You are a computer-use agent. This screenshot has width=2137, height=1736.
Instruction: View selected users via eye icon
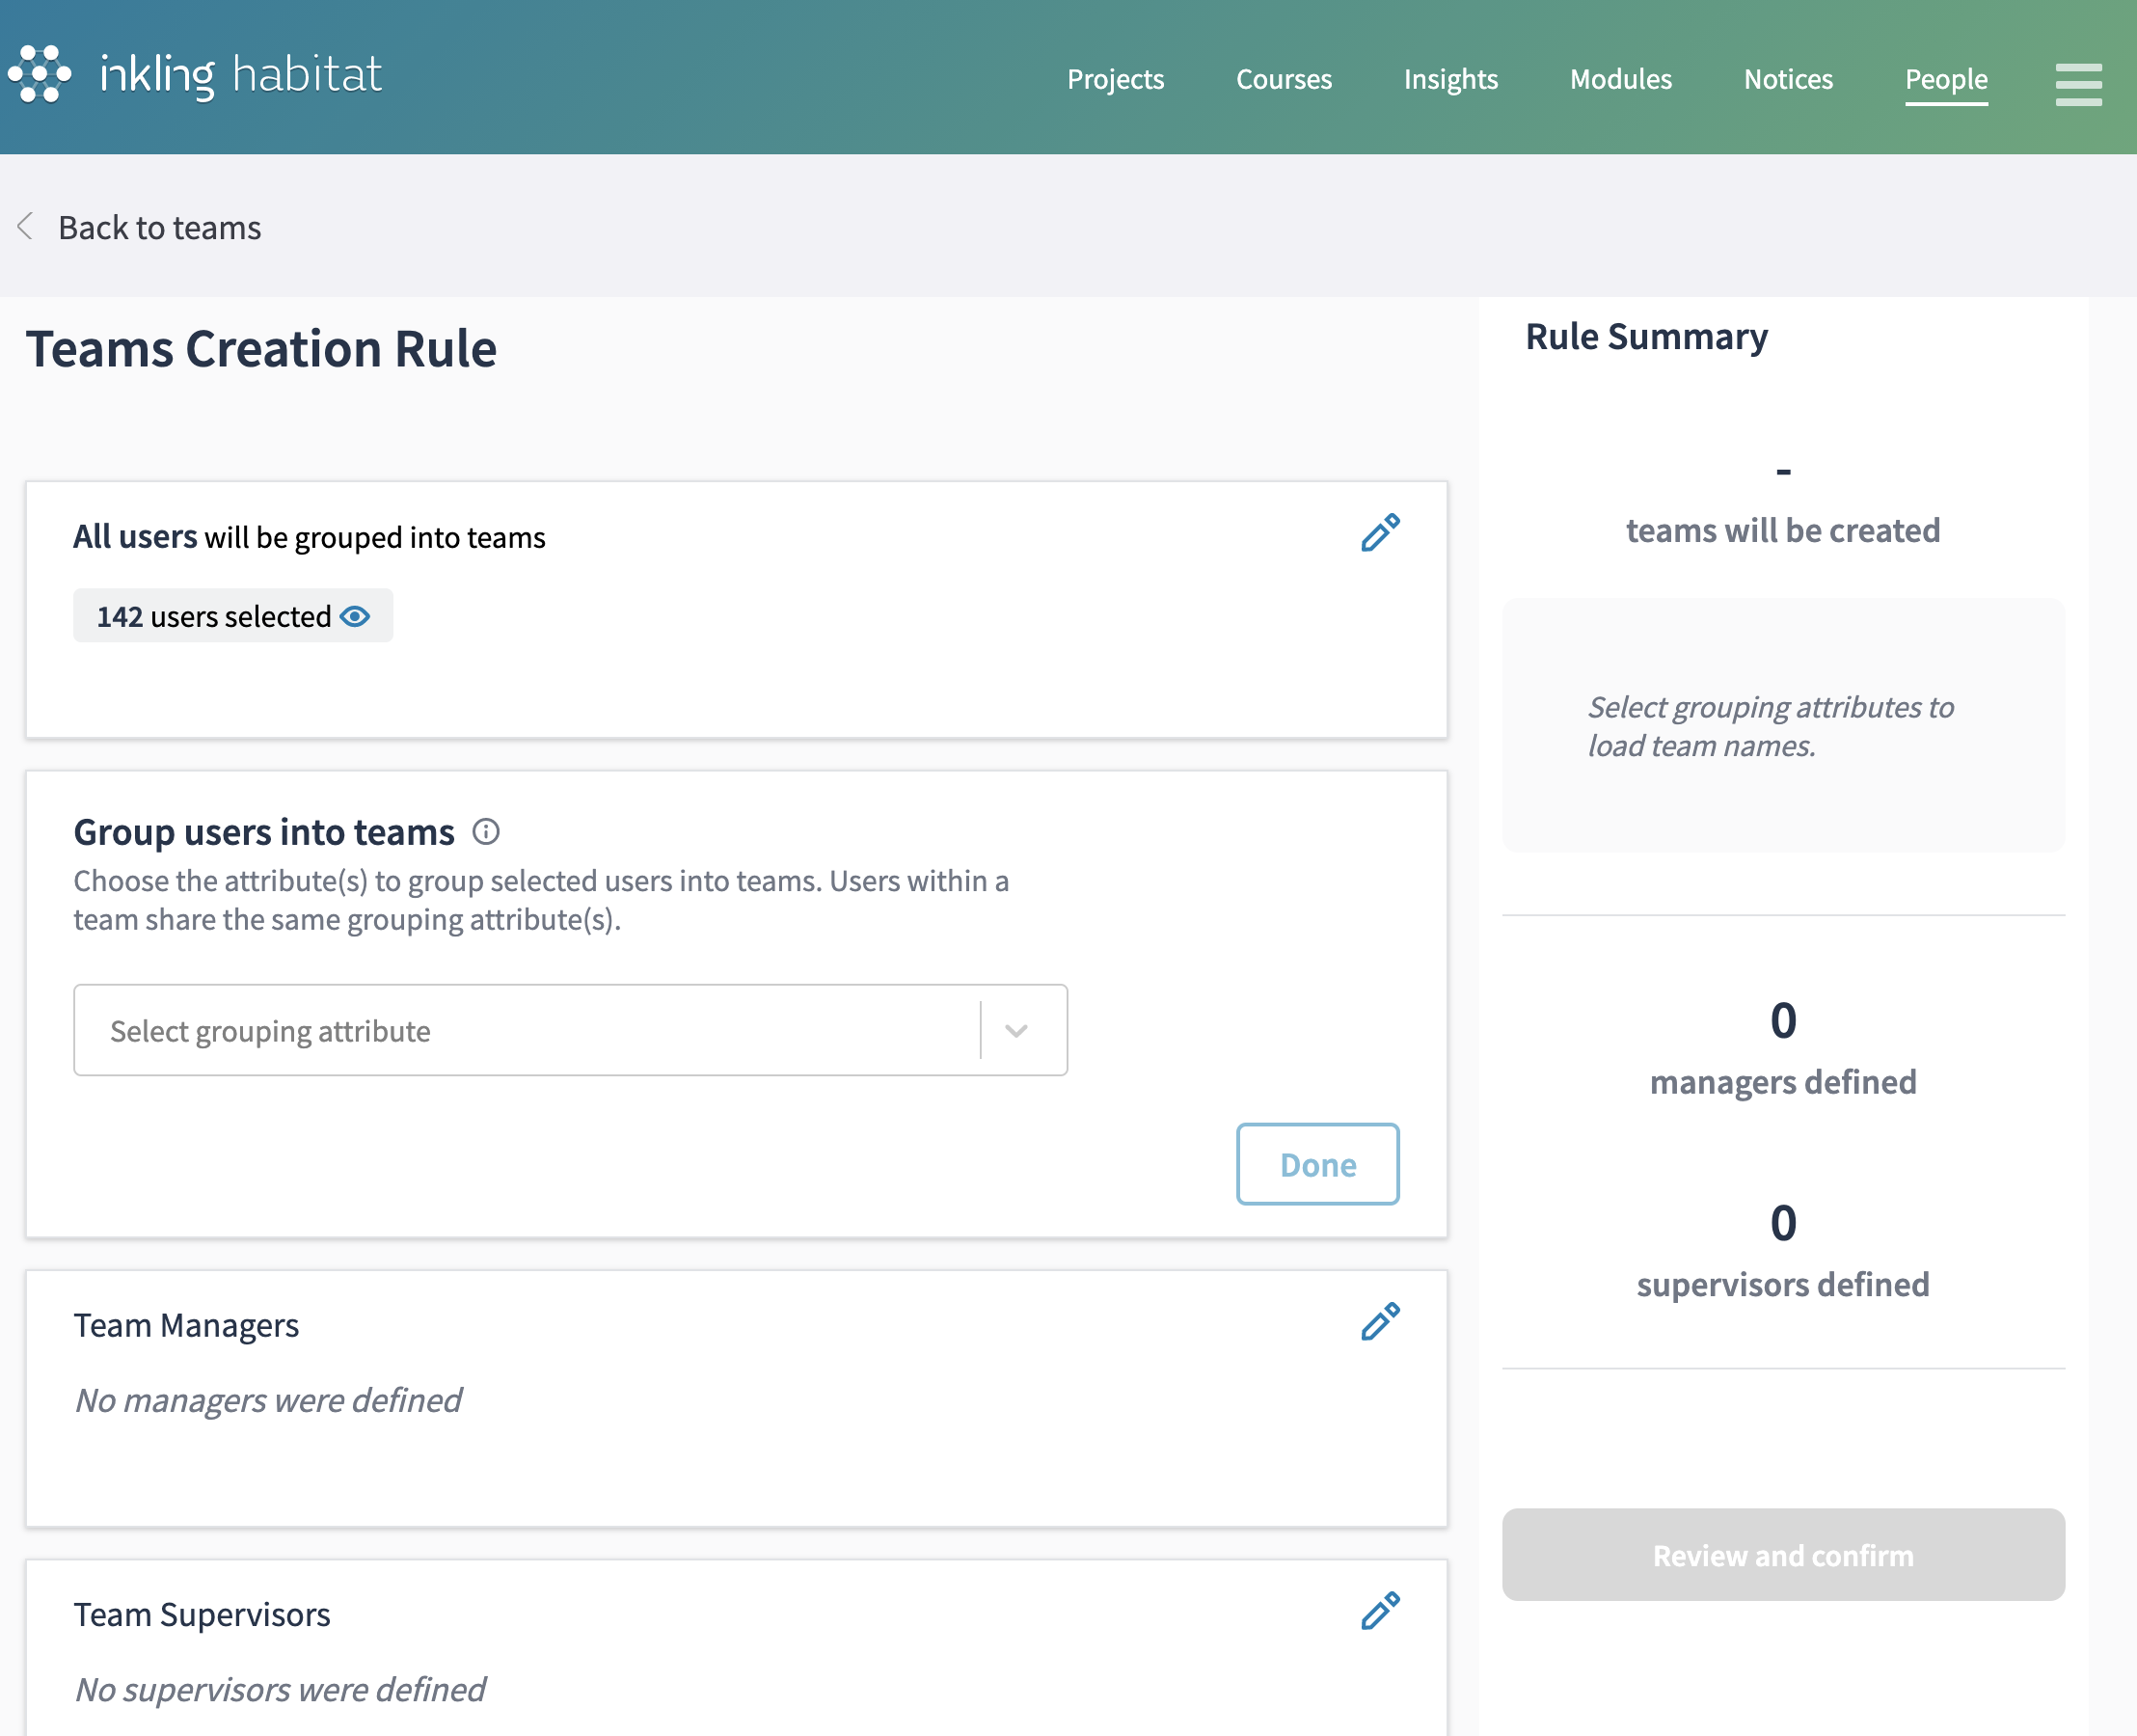tap(355, 616)
